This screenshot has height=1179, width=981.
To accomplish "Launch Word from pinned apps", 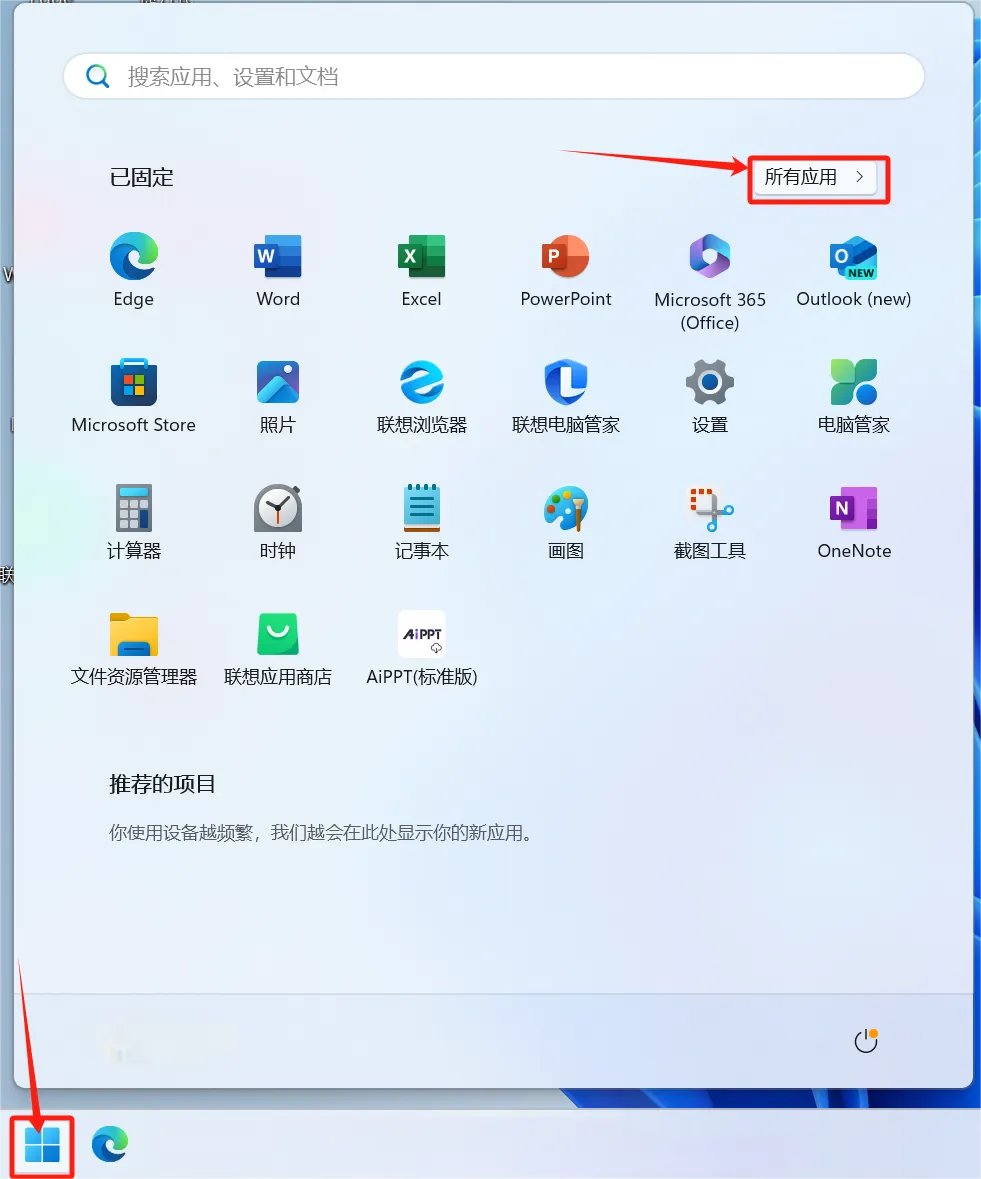I will (x=278, y=269).
